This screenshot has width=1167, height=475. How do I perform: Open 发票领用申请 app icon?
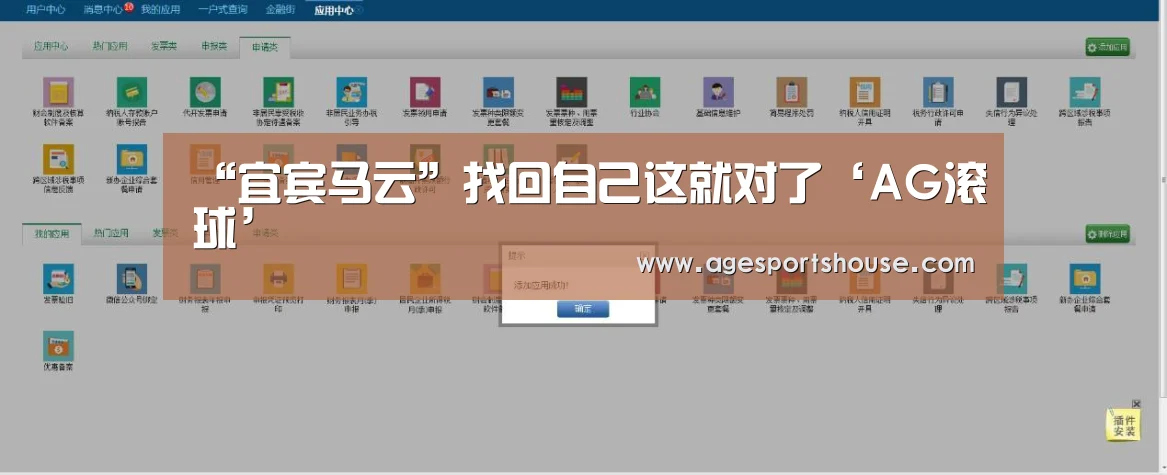(425, 92)
